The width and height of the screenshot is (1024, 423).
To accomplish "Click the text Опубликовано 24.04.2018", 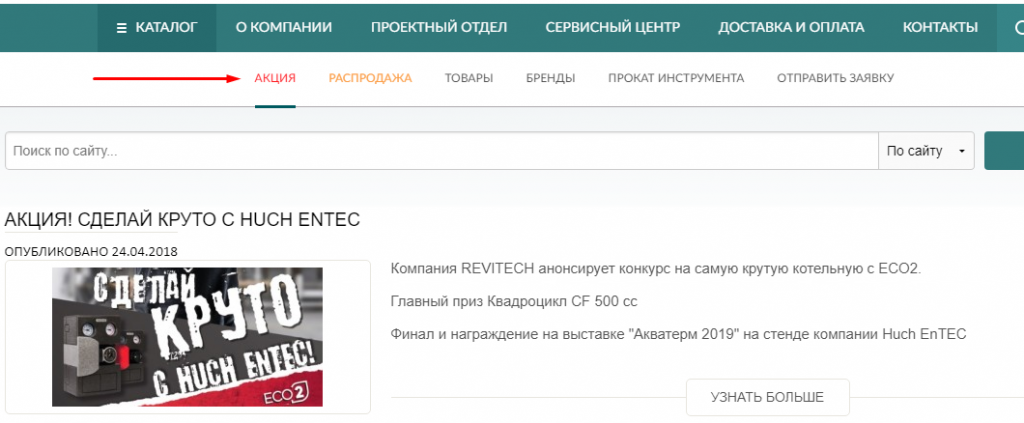I will click(x=91, y=251).
